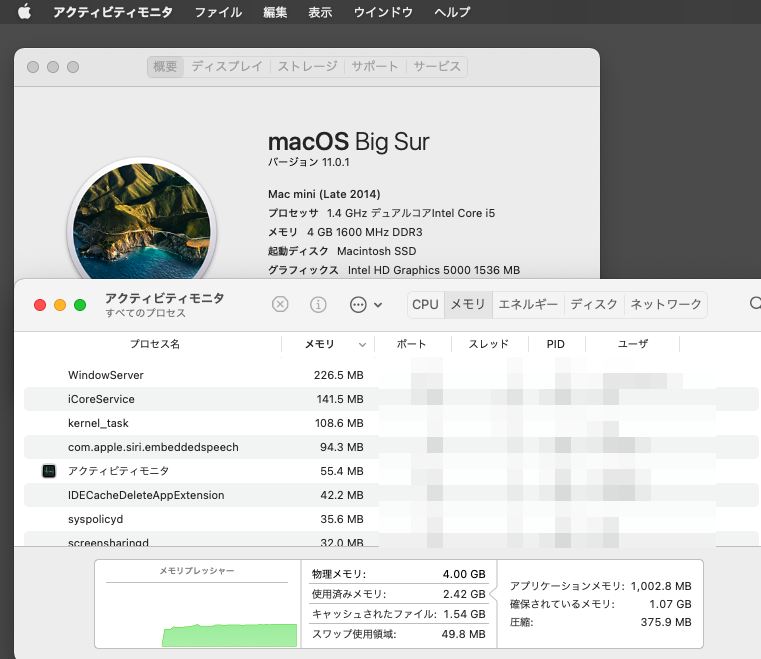Open the ヘルプ menu
The width and height of the screenshot is (761, 659).
pyautogui.click(x=452, y=12)
